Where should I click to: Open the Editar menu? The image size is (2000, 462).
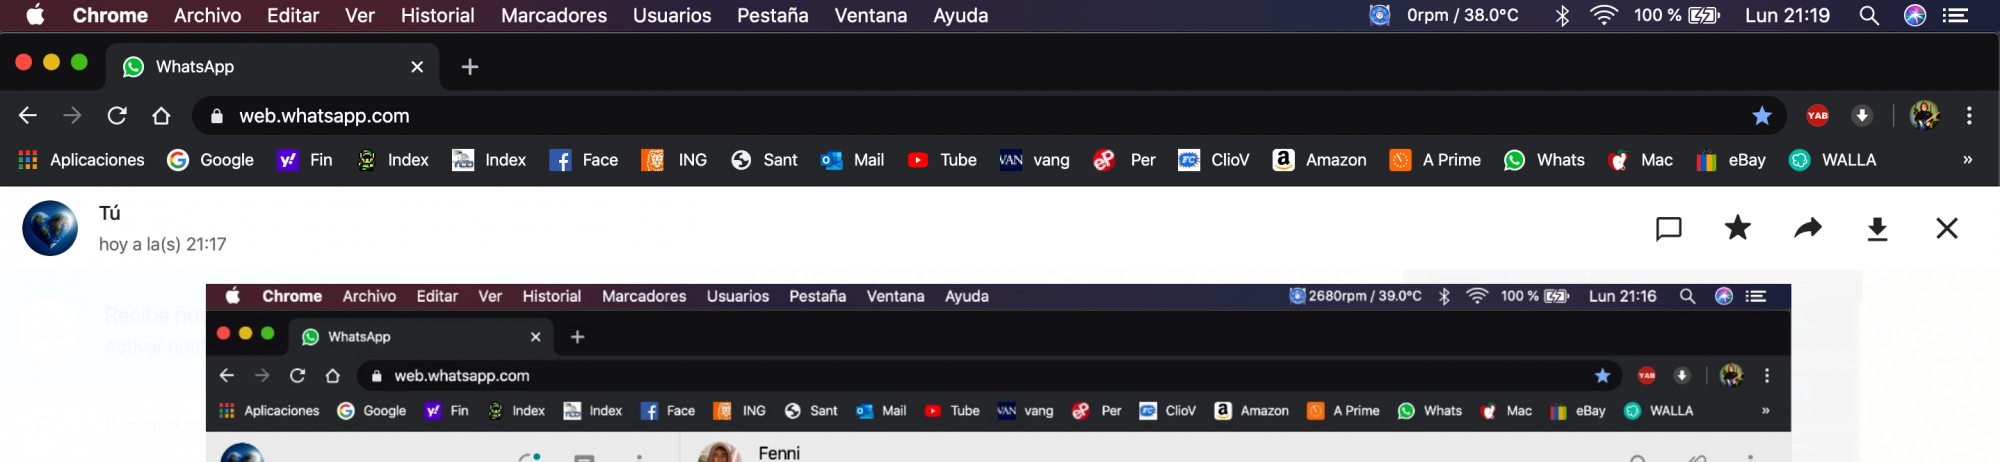point(293,15)
